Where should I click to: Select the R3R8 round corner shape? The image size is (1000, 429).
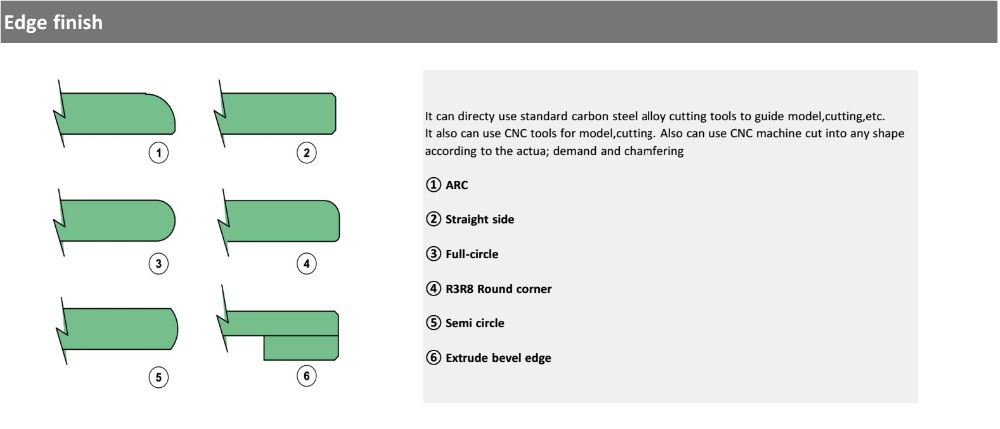279,221
